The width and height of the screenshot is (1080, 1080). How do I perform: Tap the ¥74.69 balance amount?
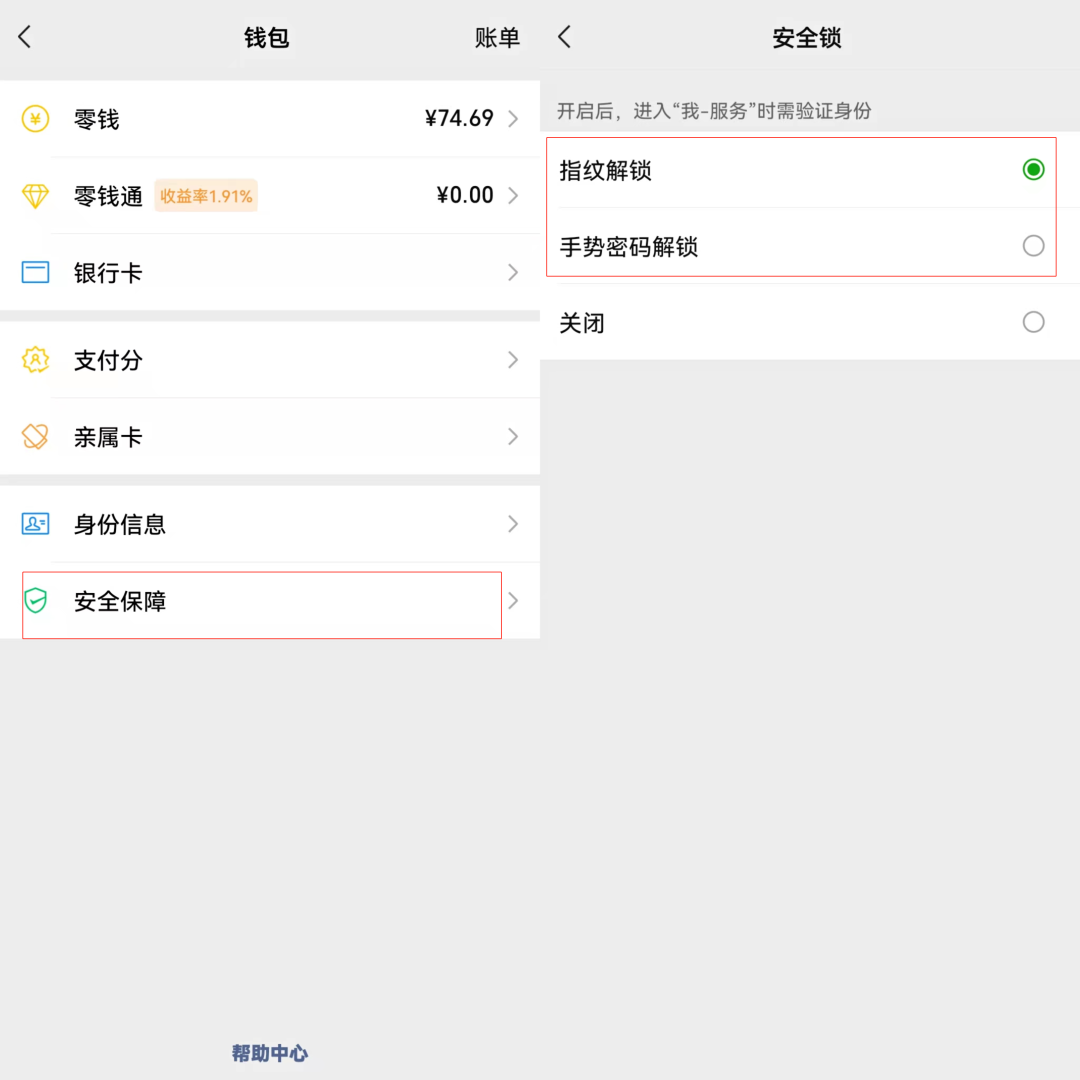click(459, 118)
